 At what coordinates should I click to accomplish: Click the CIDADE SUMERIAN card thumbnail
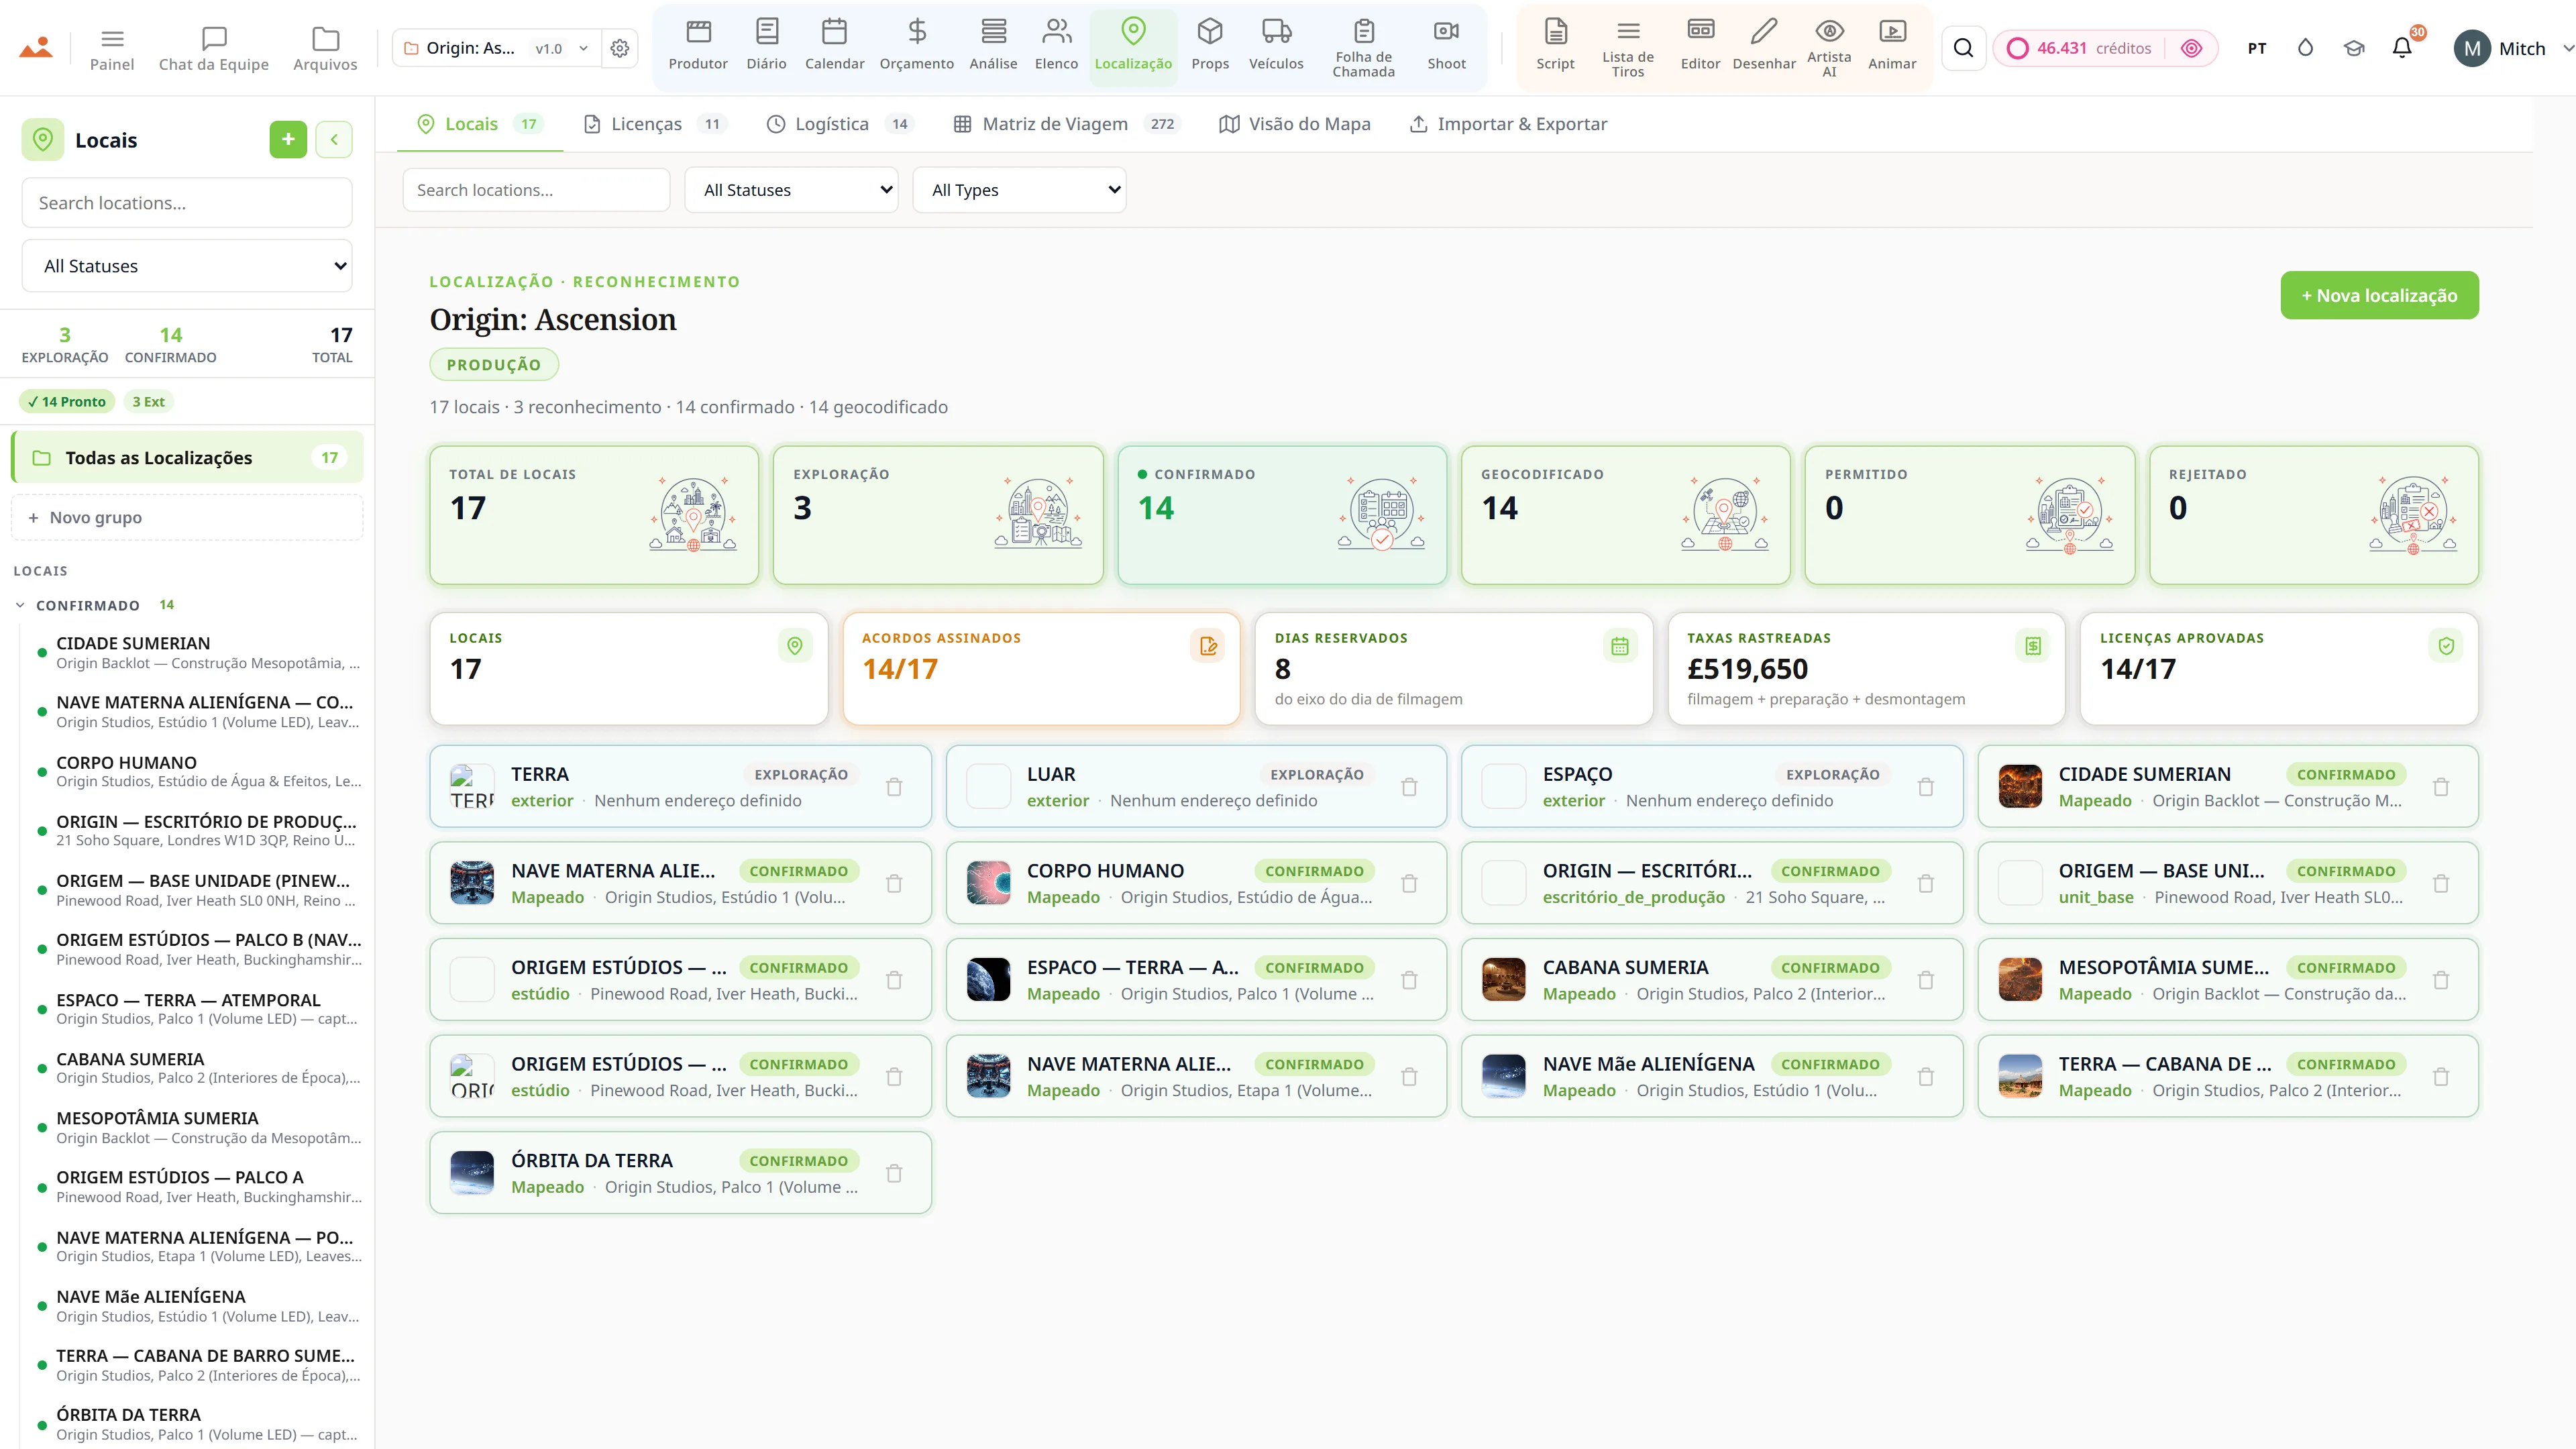point(2020,786)
